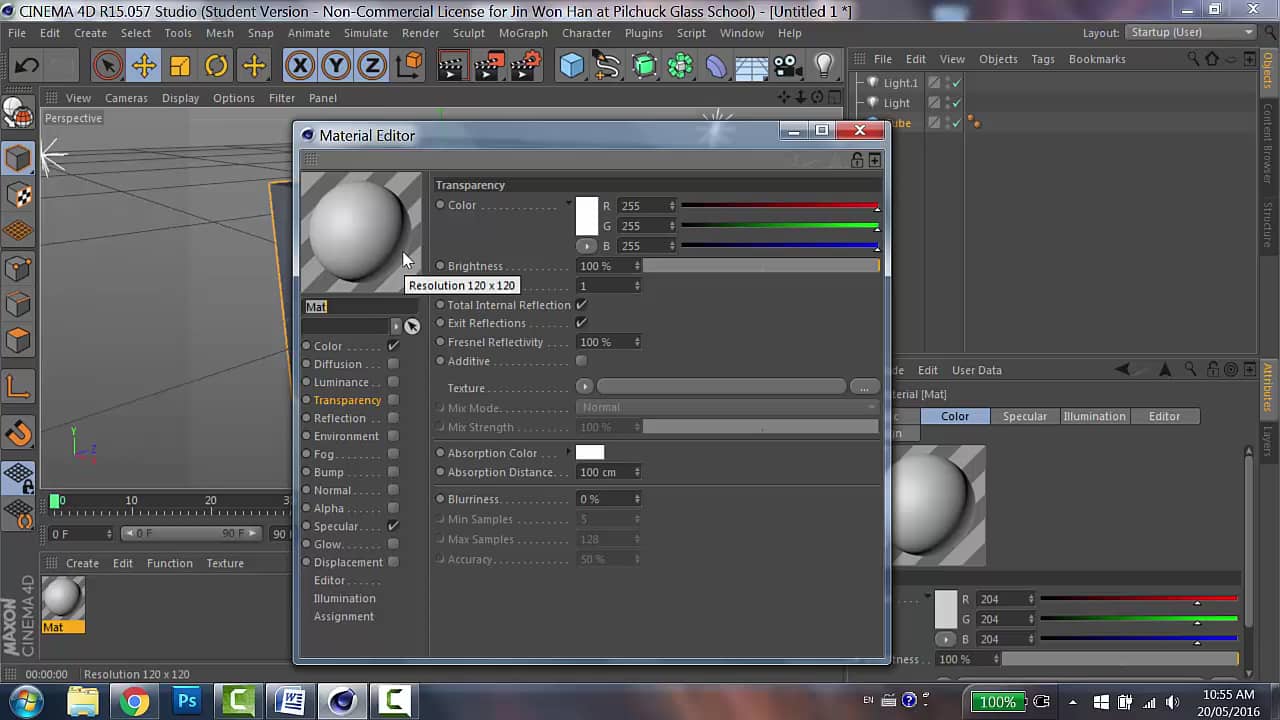Image resolution: width=1280 pixels, height=720 pixels.
Task: Add a Camera object
Action: click(x=787, y=66)
